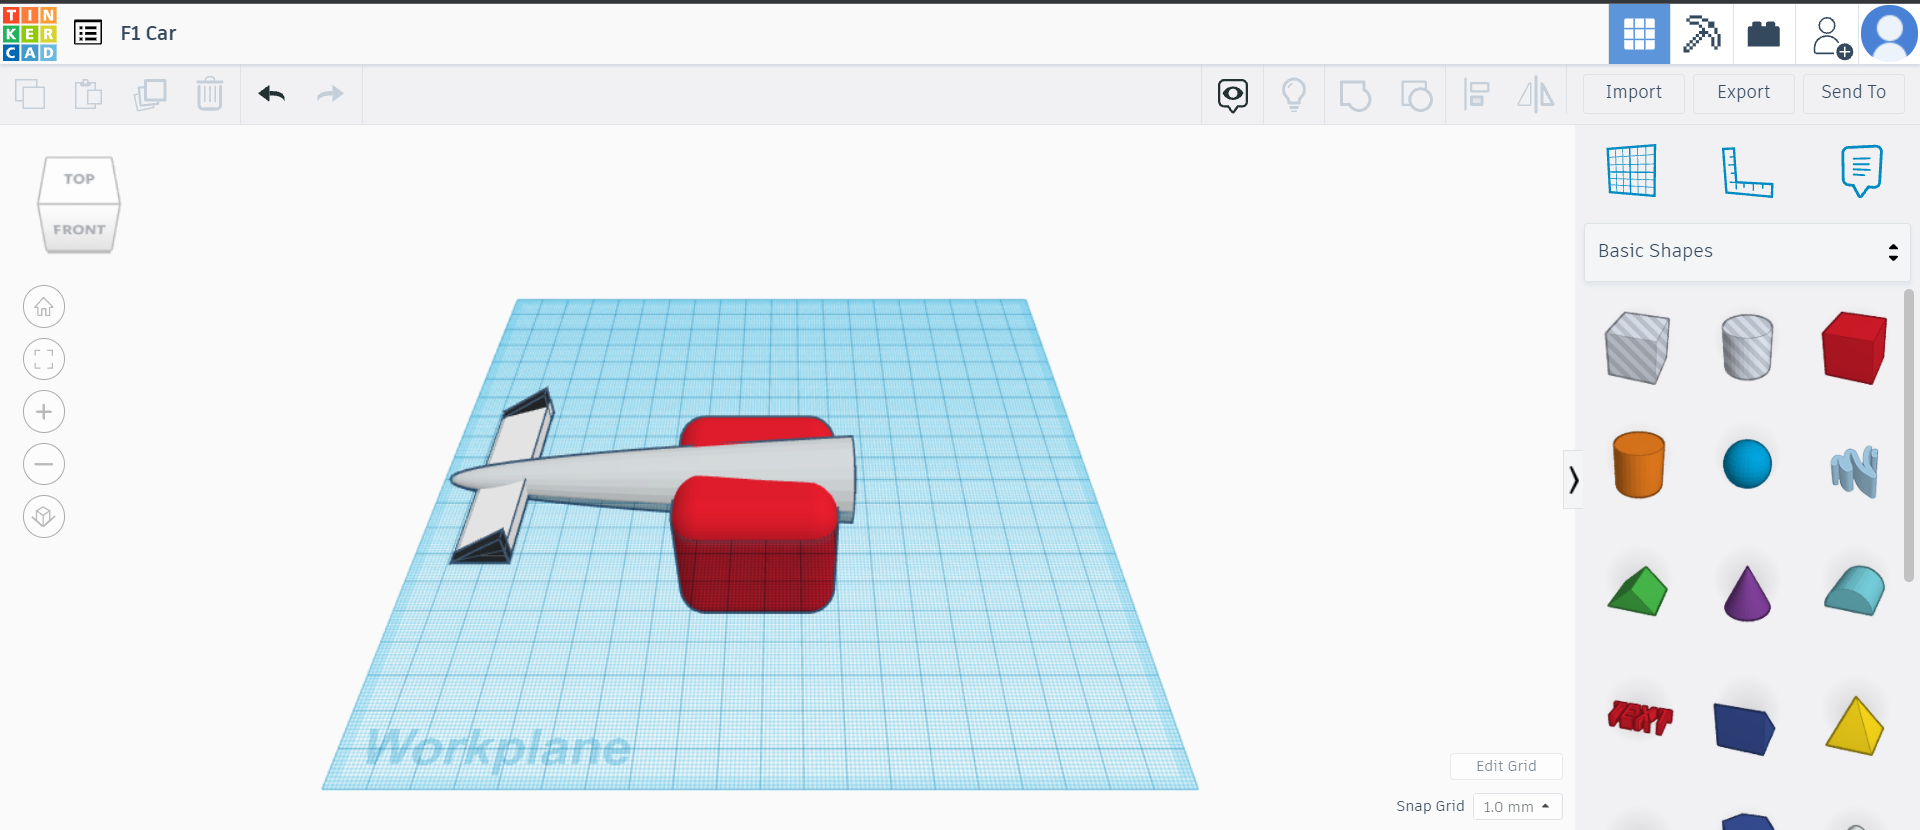Select the Ruler tool icon
1920x830 pixels.
tap(1747, 171)
